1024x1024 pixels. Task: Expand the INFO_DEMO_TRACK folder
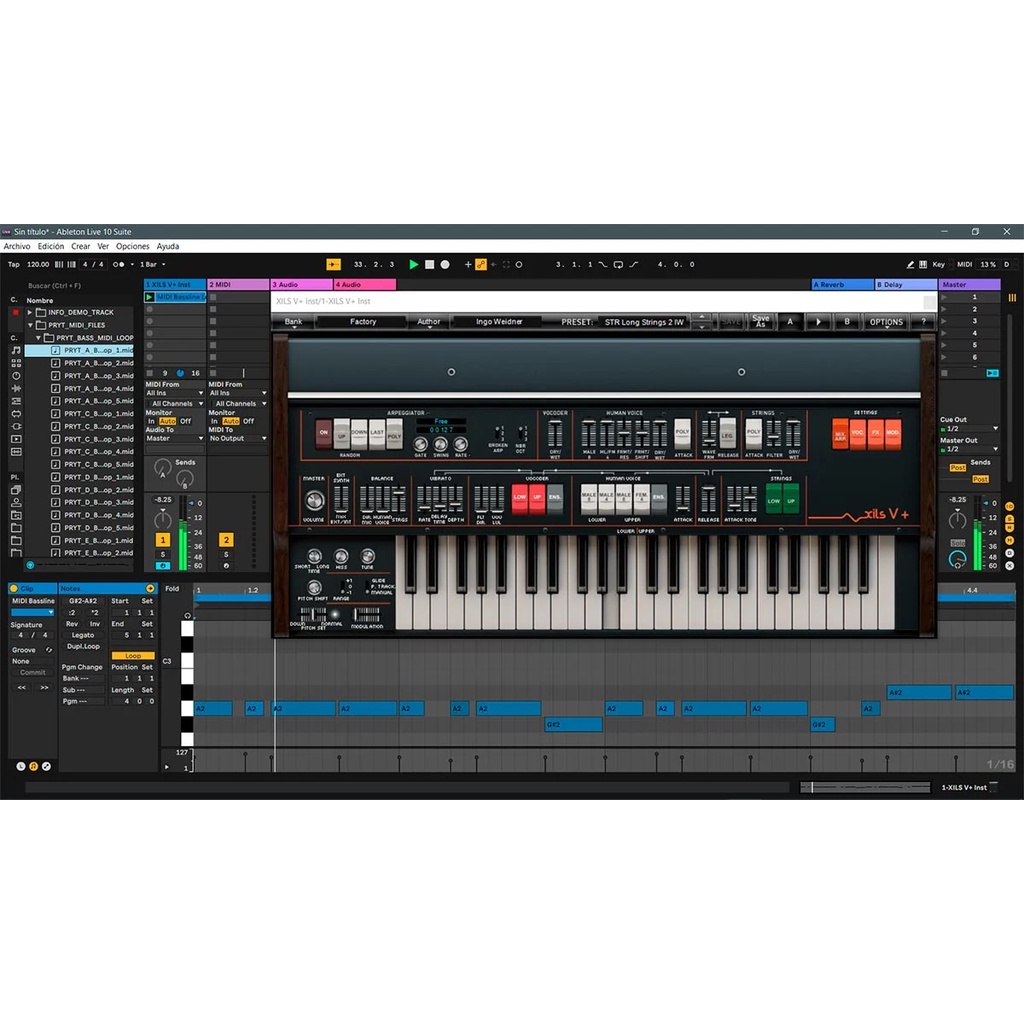pos(29,312)
